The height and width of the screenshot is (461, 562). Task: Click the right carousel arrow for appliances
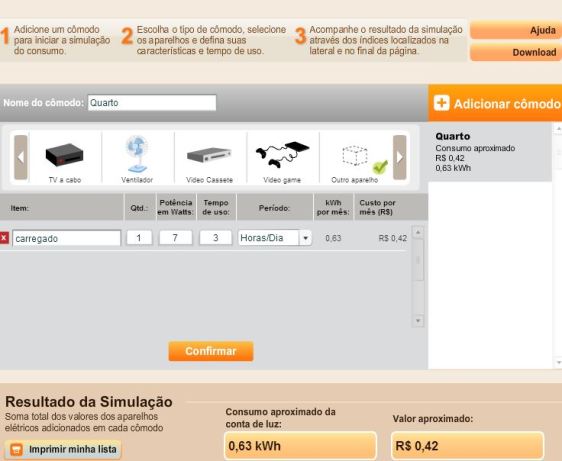tap(400, 157)
